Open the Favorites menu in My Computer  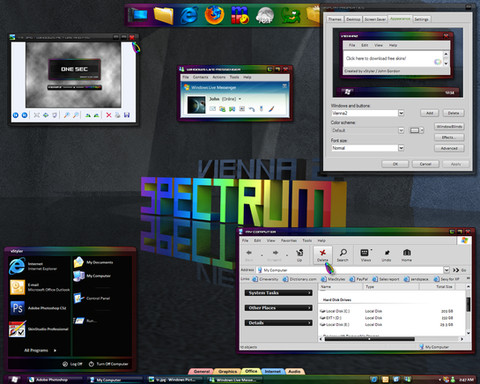click(x=289, y=240)
